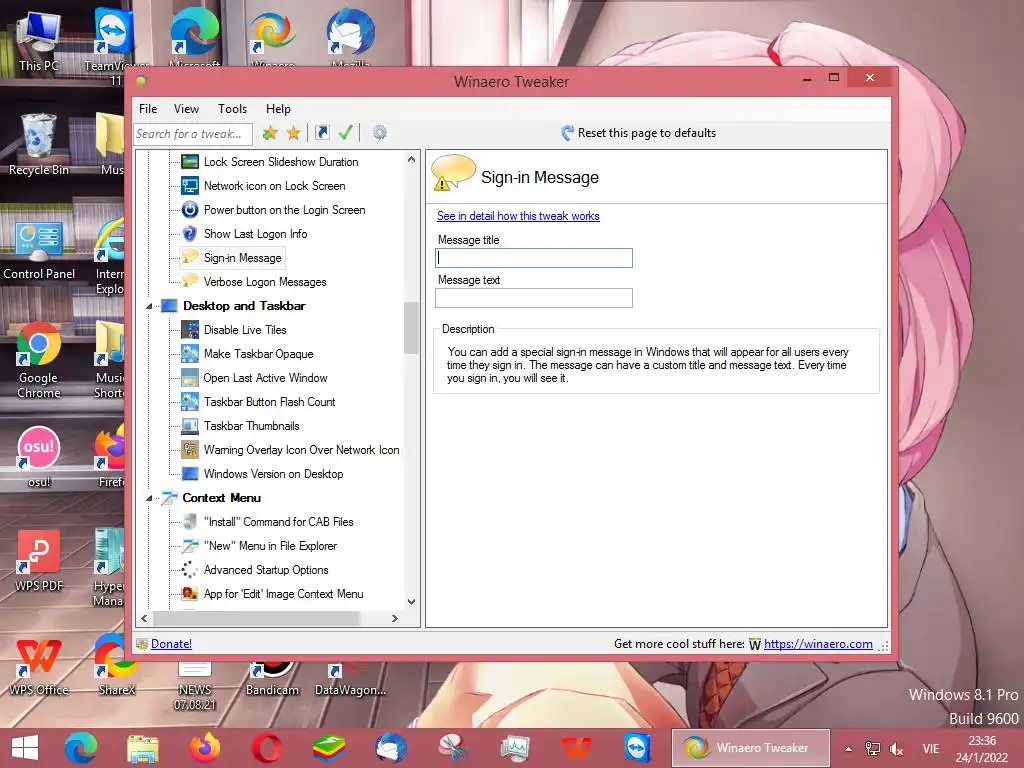The width and height of the screenshot is (1024, 768).
Task: Select the WPS PDF desktop icon
Action: point(39,561)
